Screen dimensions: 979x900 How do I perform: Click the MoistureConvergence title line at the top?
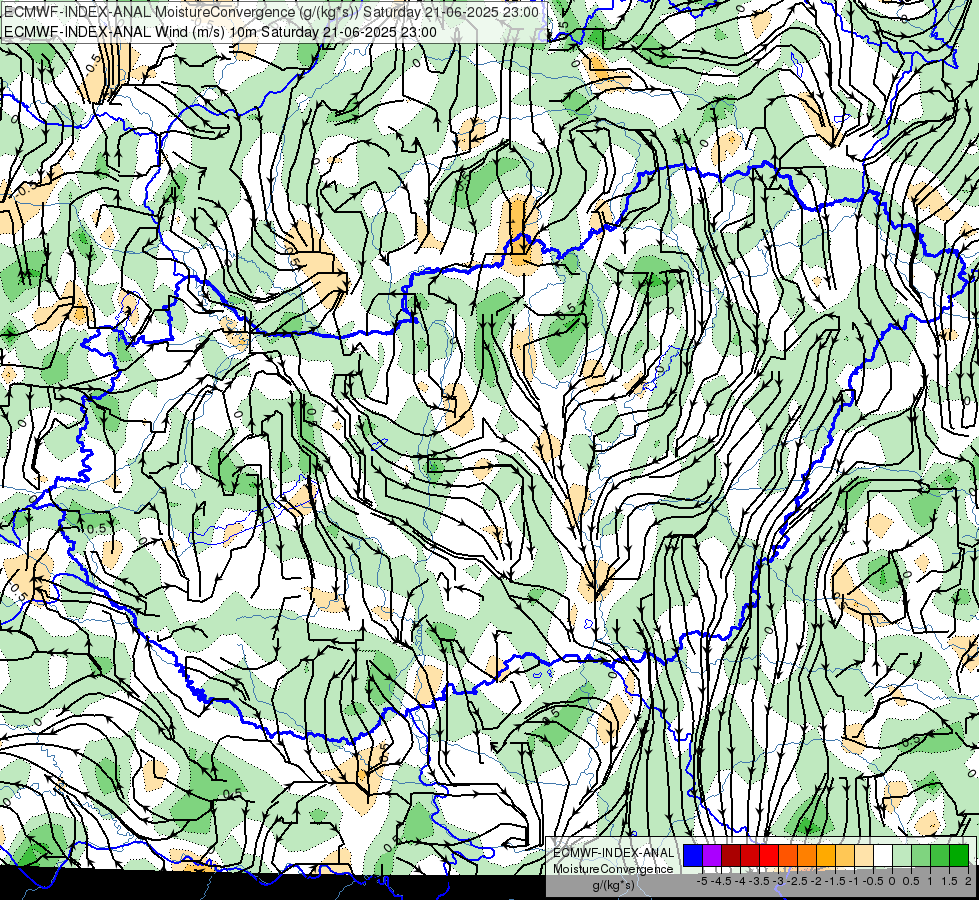click(x=271, y=12)
